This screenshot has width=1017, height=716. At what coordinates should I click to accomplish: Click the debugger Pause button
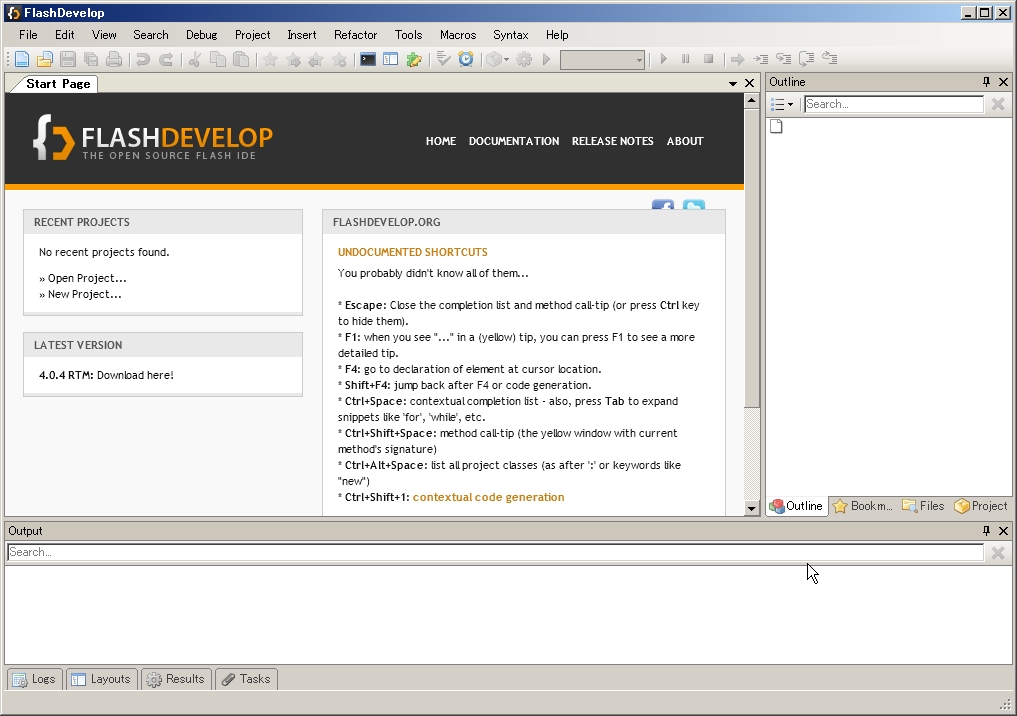click(x=686, y=59)
